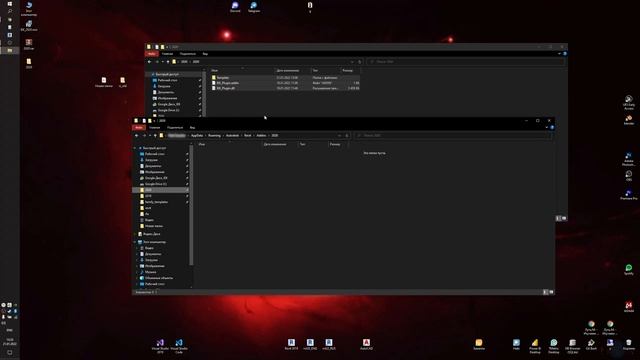
Task: Select the Blender desktop icon
Action: pyautogui.click(x=629, y=120)
